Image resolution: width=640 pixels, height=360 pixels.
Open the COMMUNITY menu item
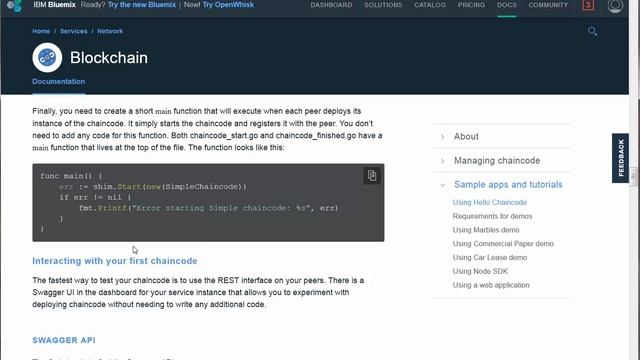point(548,5)
